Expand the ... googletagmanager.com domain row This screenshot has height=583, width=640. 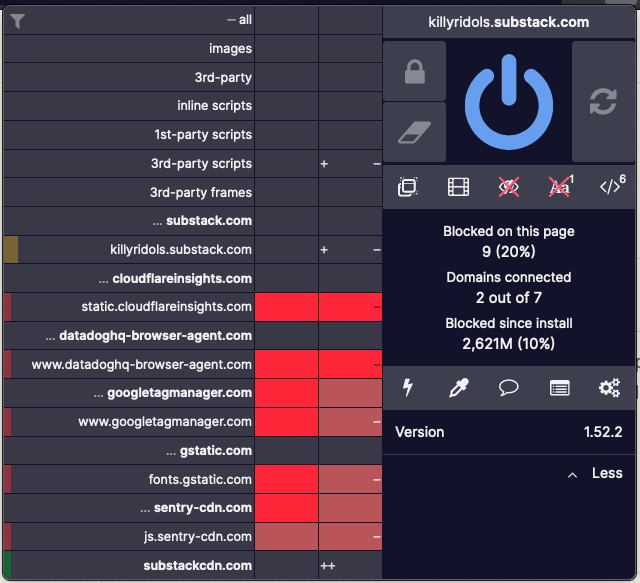click(129, 393)
